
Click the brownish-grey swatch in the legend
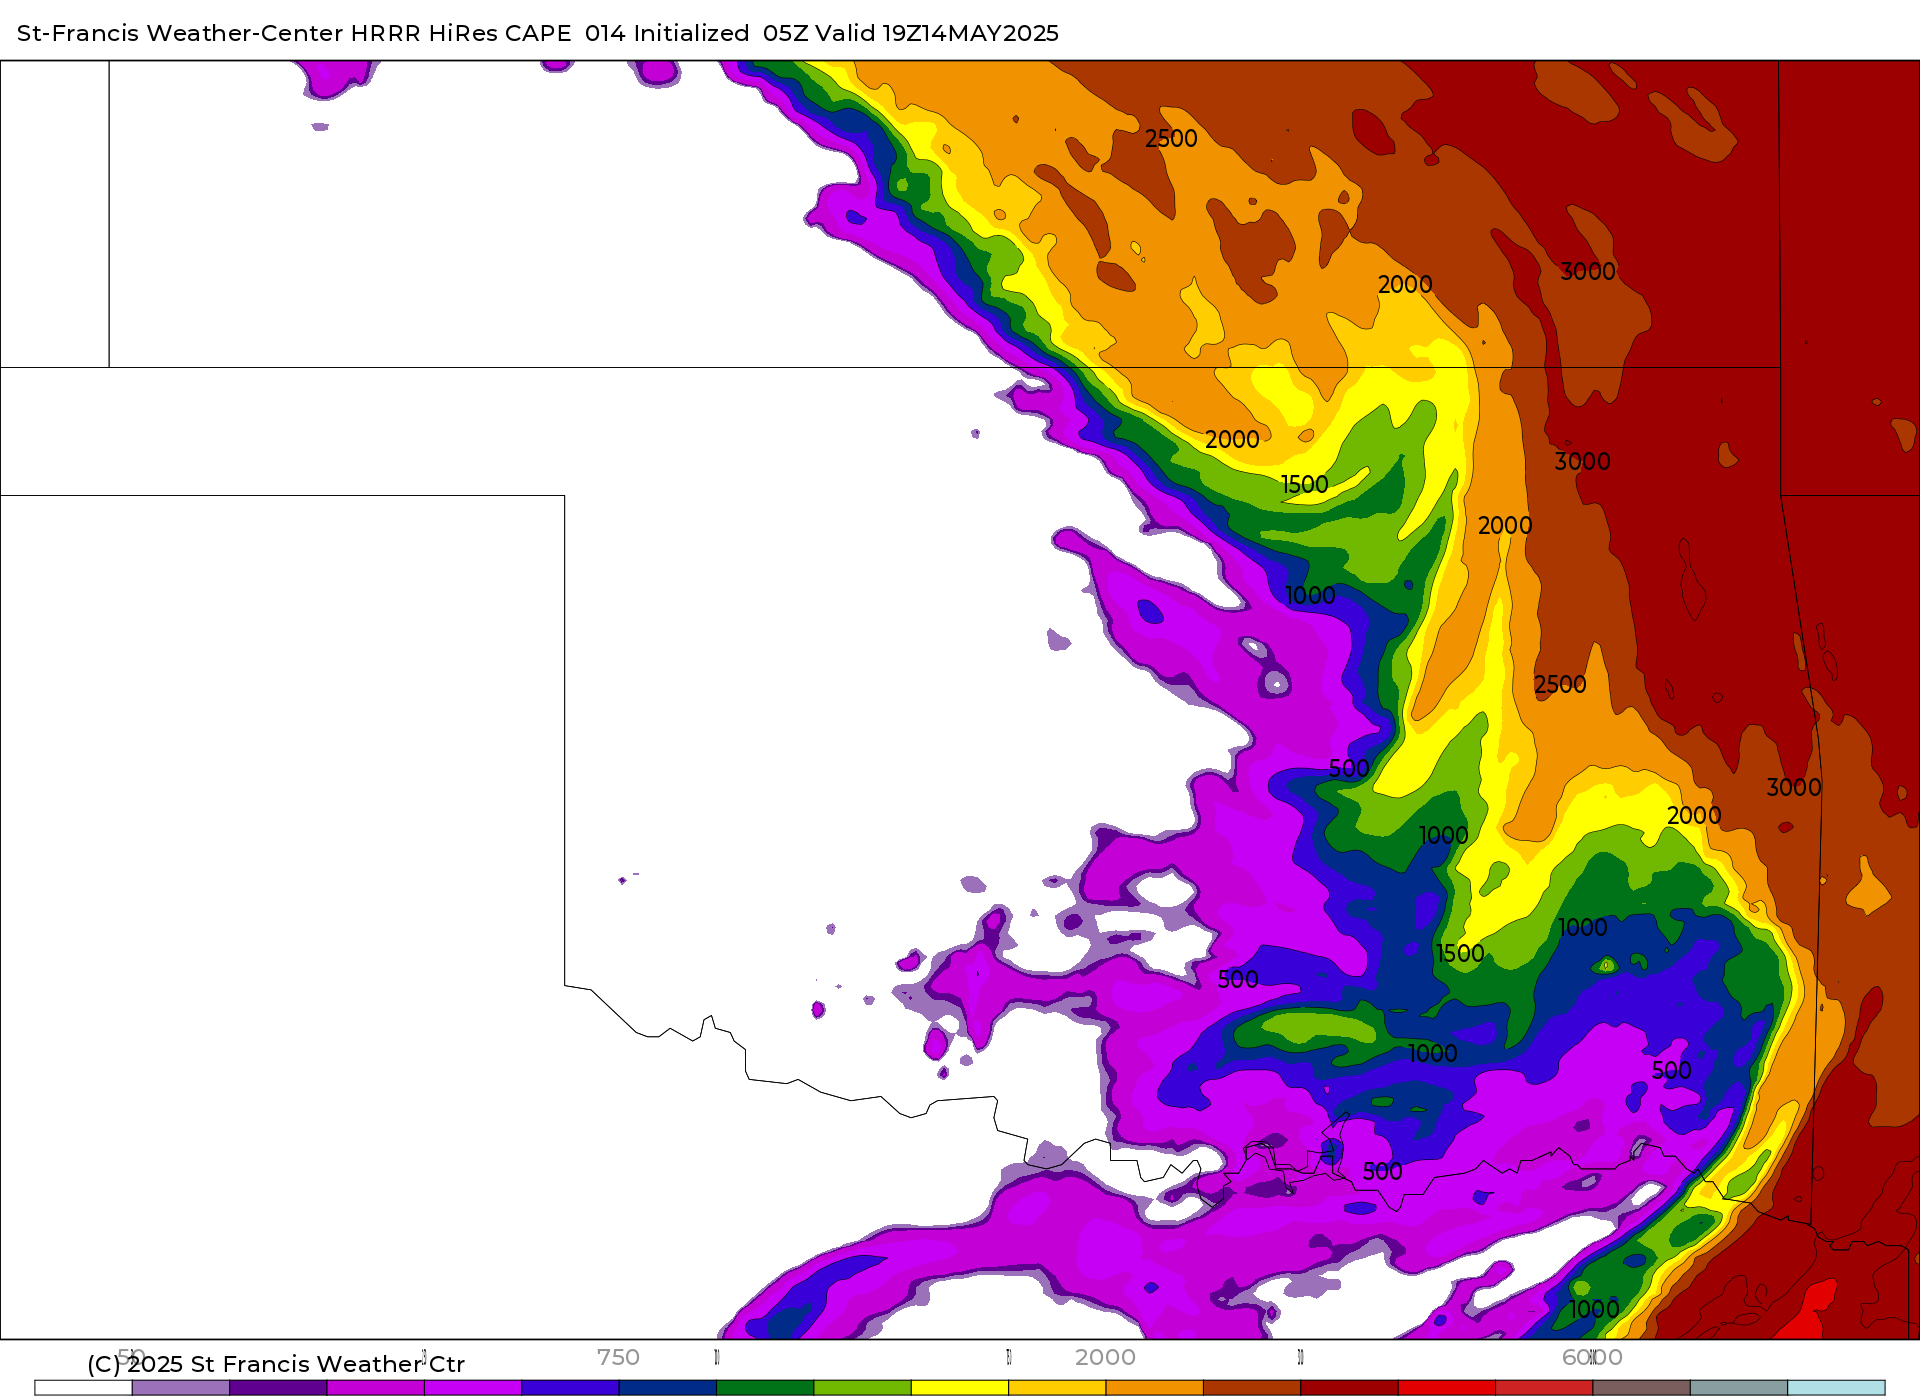click(1641, 1387)
